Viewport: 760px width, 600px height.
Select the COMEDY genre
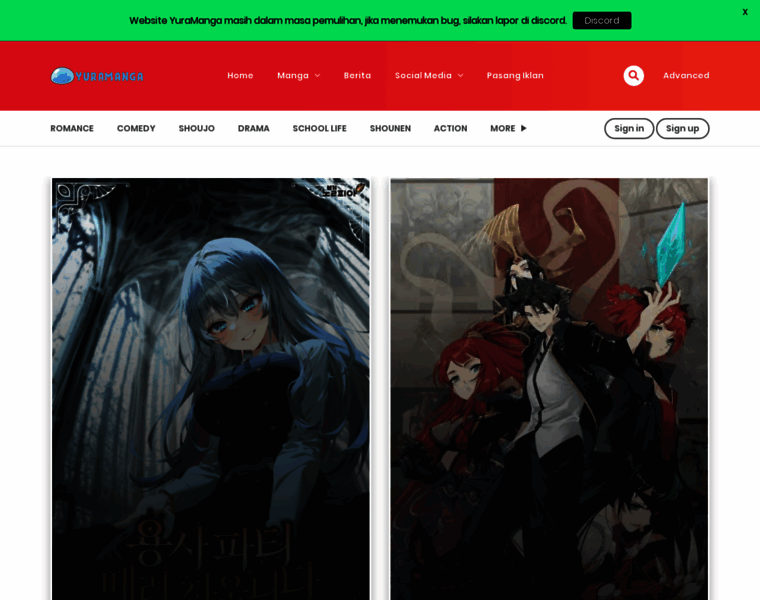136,128
